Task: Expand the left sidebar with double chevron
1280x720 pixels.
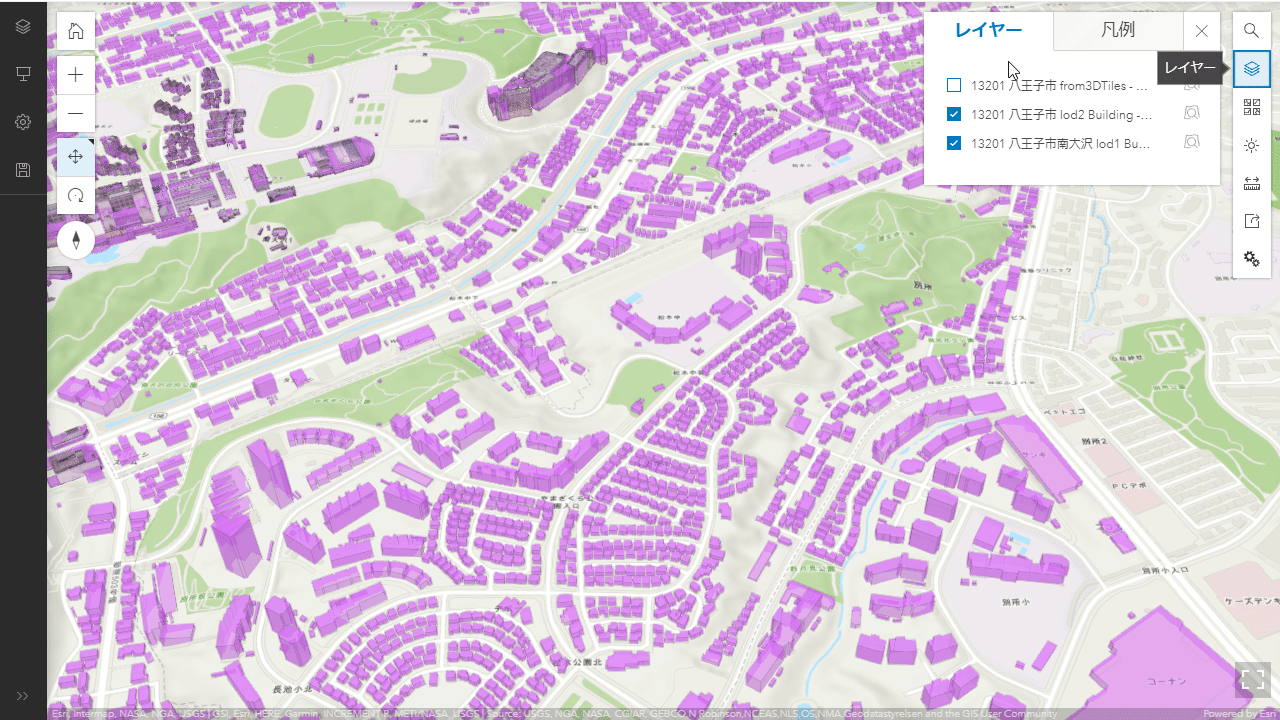Action: click(x=23, y=696)
